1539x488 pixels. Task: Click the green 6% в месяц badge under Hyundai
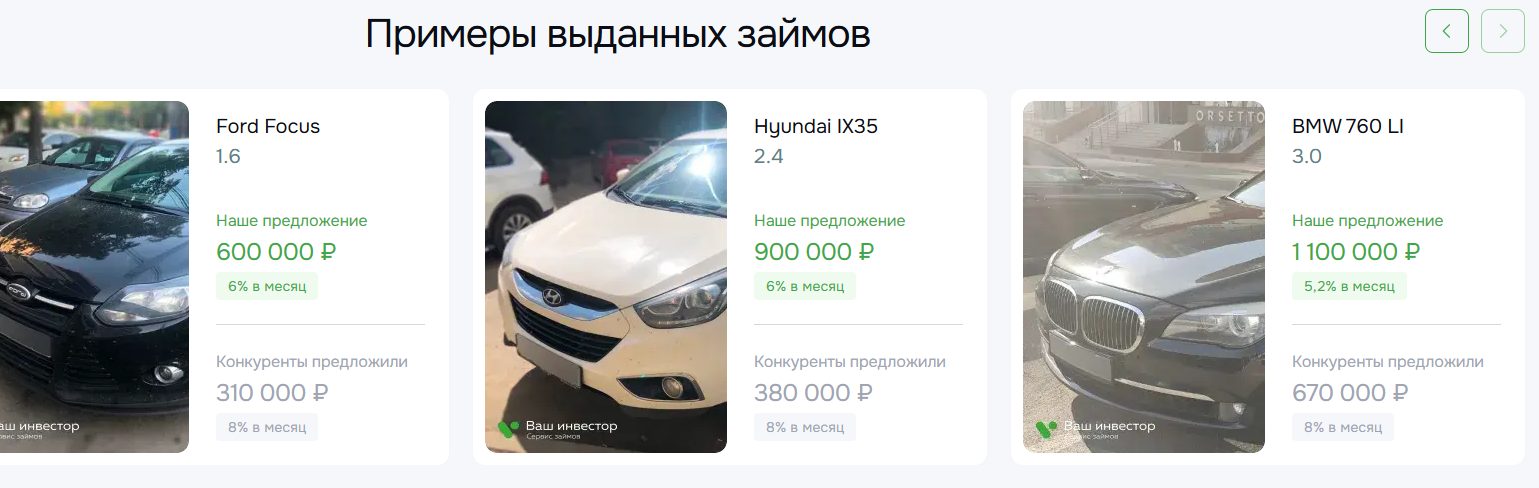tap(805, 286)
